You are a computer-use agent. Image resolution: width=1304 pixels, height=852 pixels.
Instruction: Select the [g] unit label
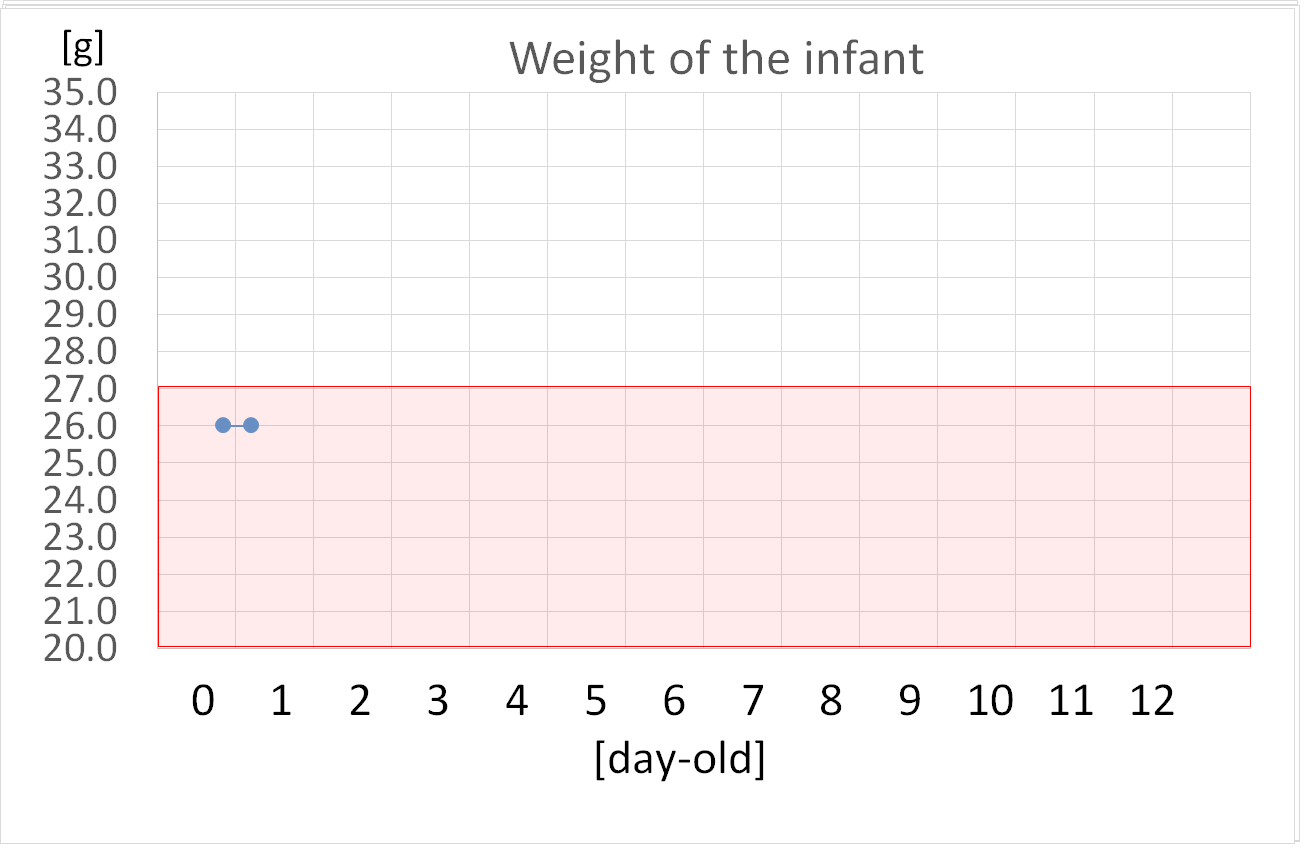(x=83, y=47)
